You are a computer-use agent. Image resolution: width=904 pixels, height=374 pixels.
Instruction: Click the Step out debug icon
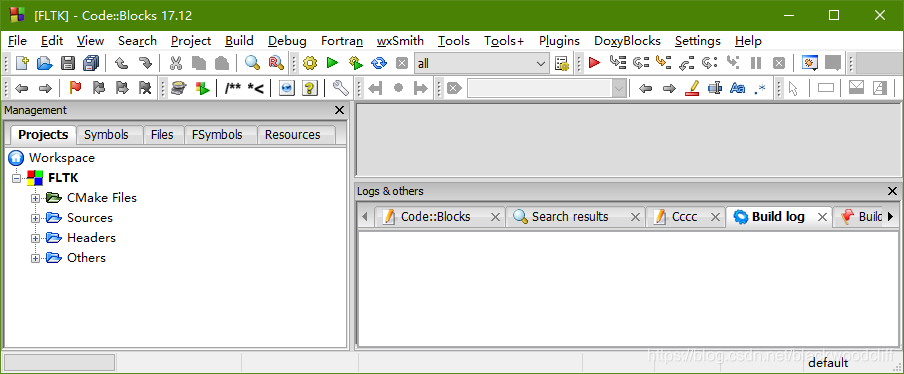(x=687, y=63)
